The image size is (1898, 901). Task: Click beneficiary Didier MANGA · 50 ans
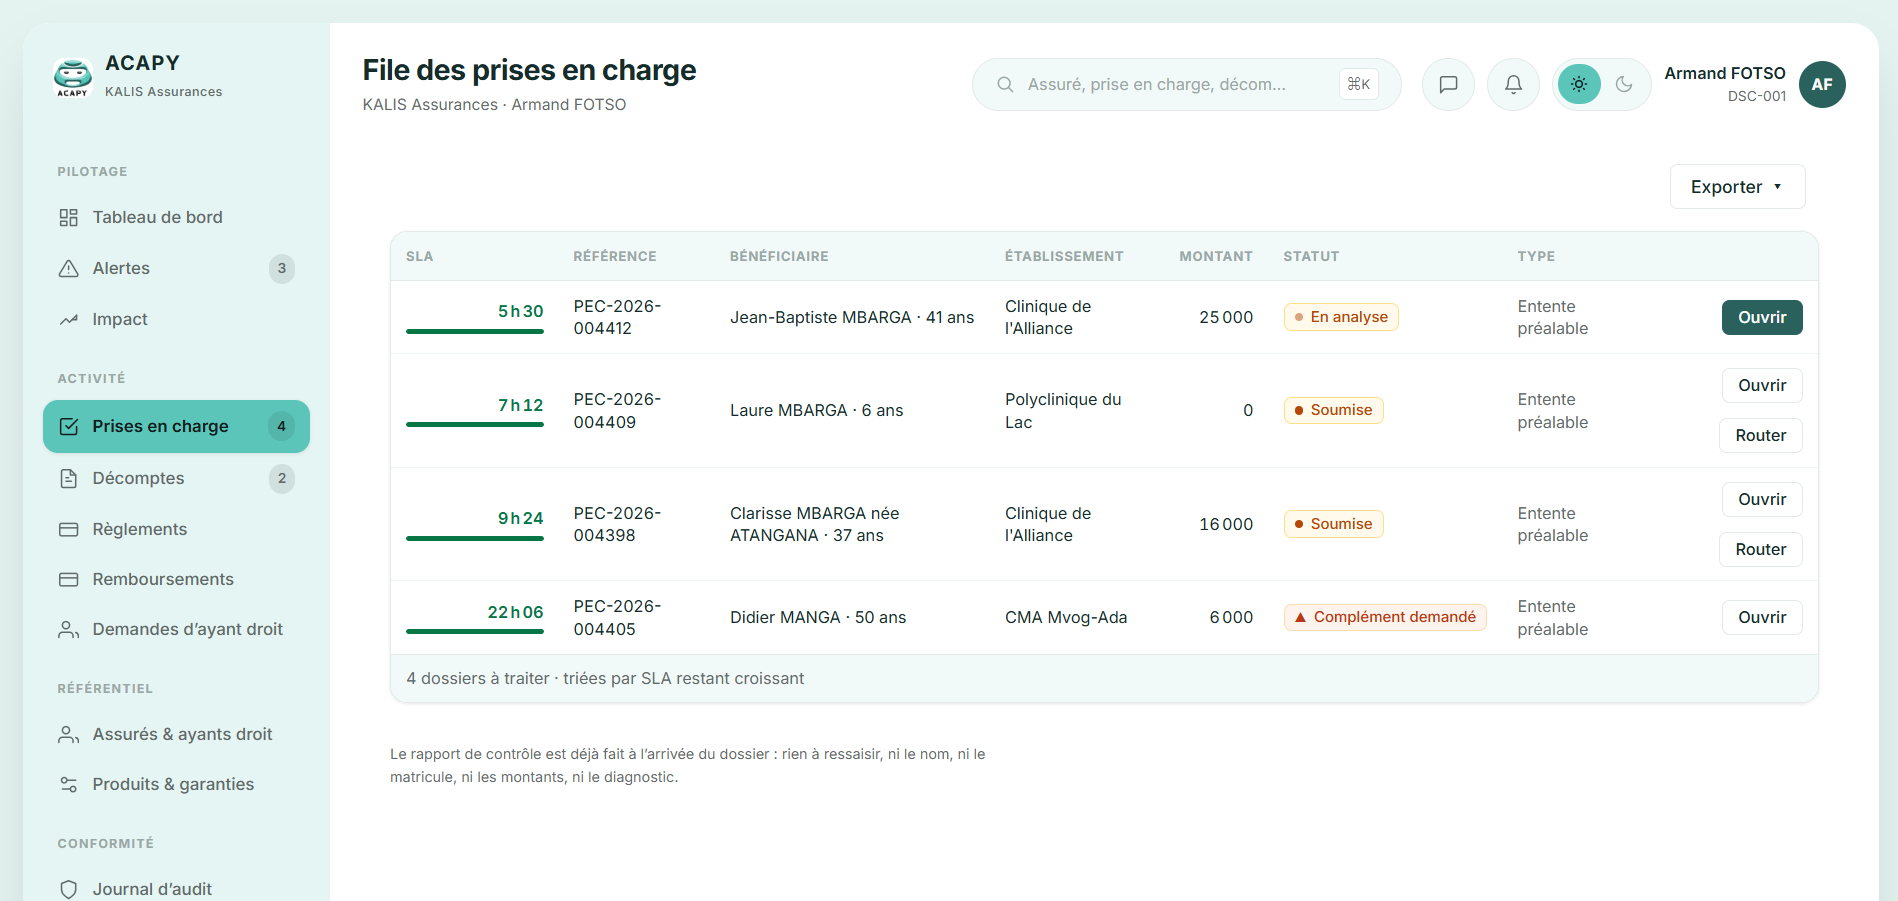pyautogui.click(x=818, y=617)
